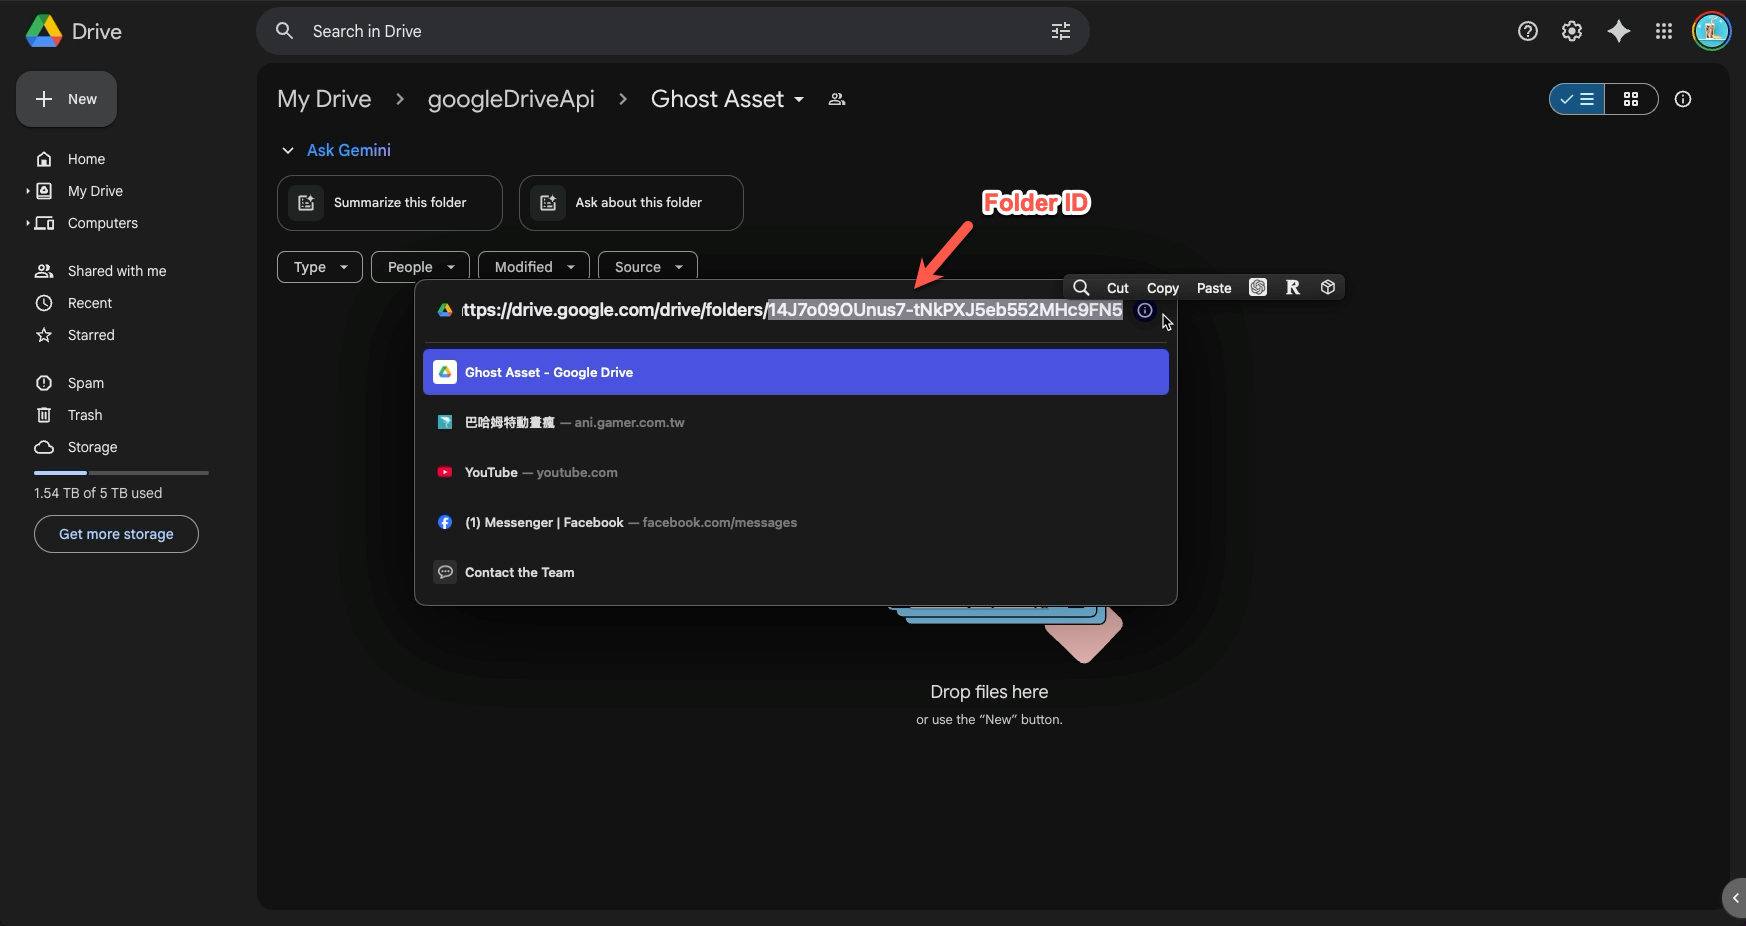This screenshot has height=926, width=1746.
Task: Open the Source filter dropdown
Action: coord(648,267)
